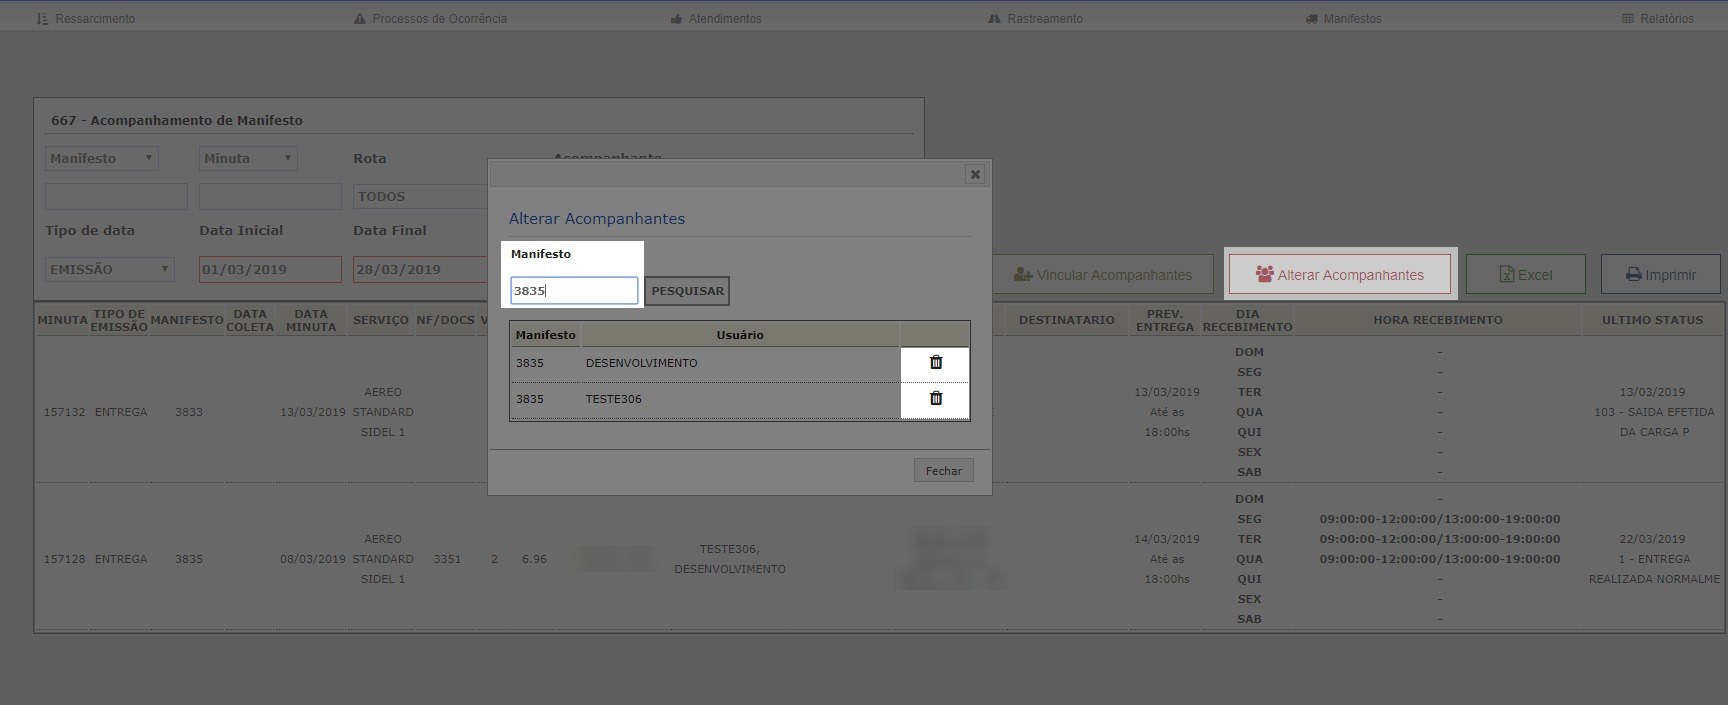Open the Relatórios menu
The width and height of the screenshot is (1728, 705).
(x=1658, y=19)
